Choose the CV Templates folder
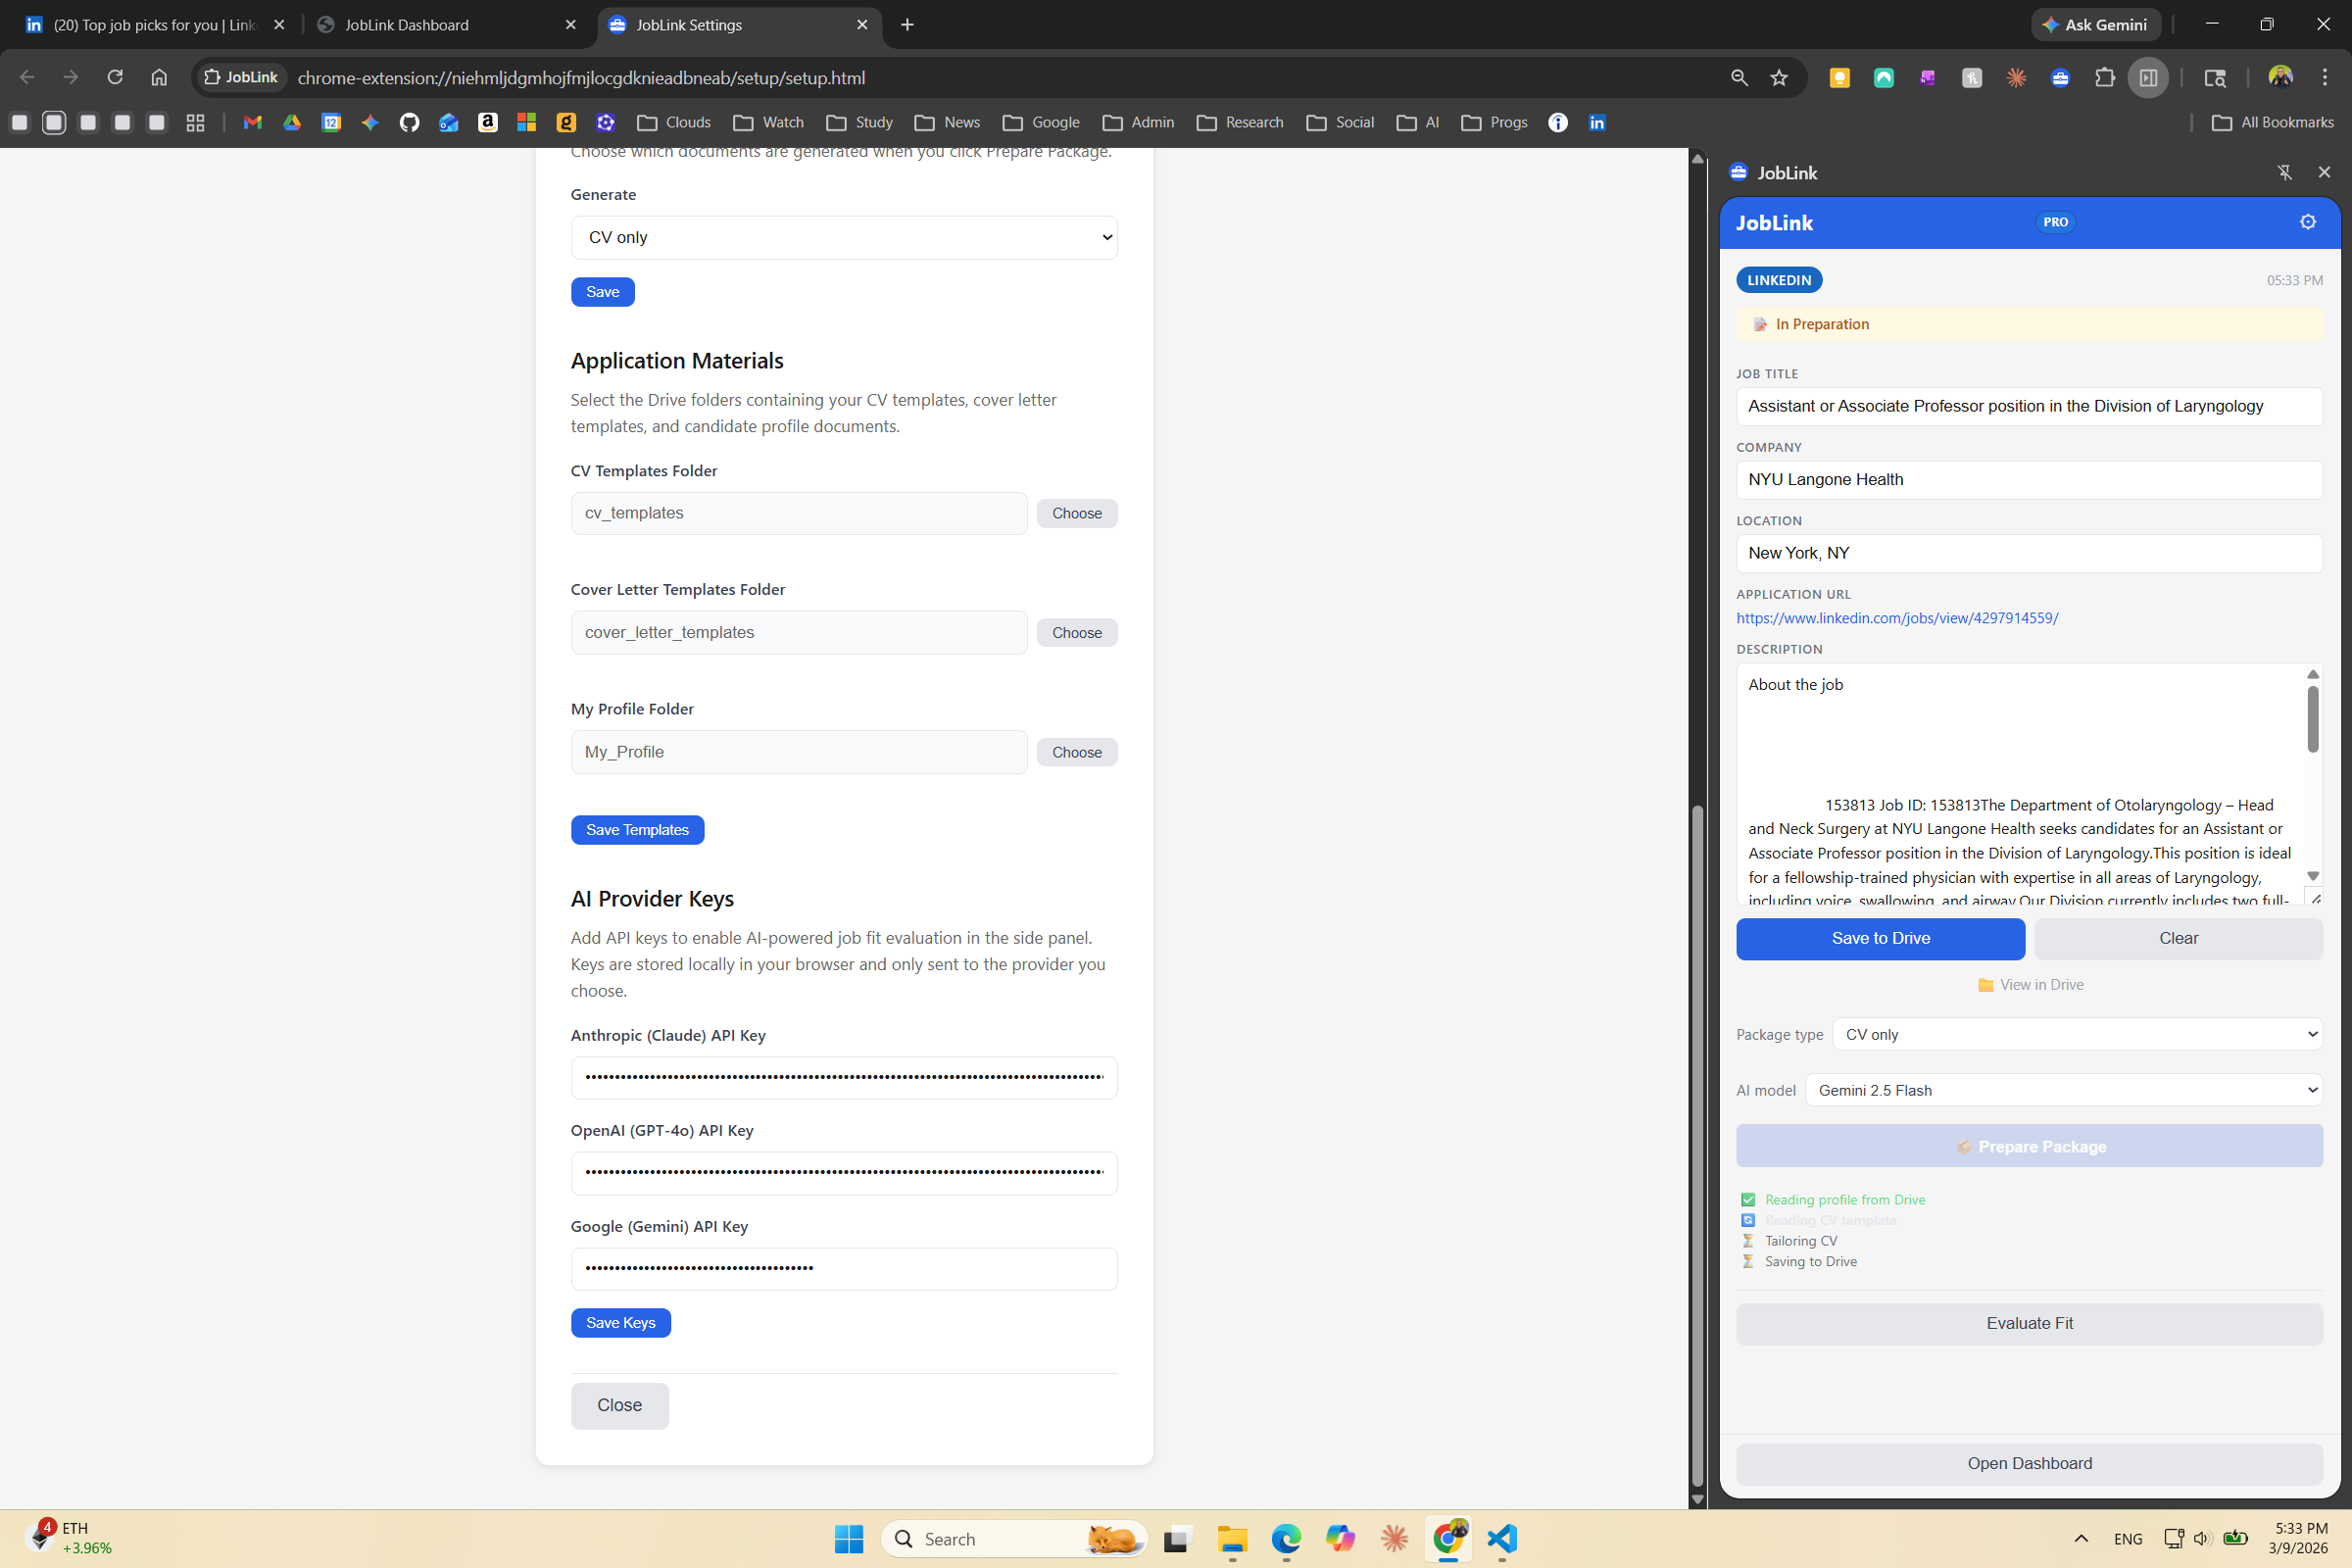Image resolution: width=2352 pixels, height=1568 pixels. 1076,513
